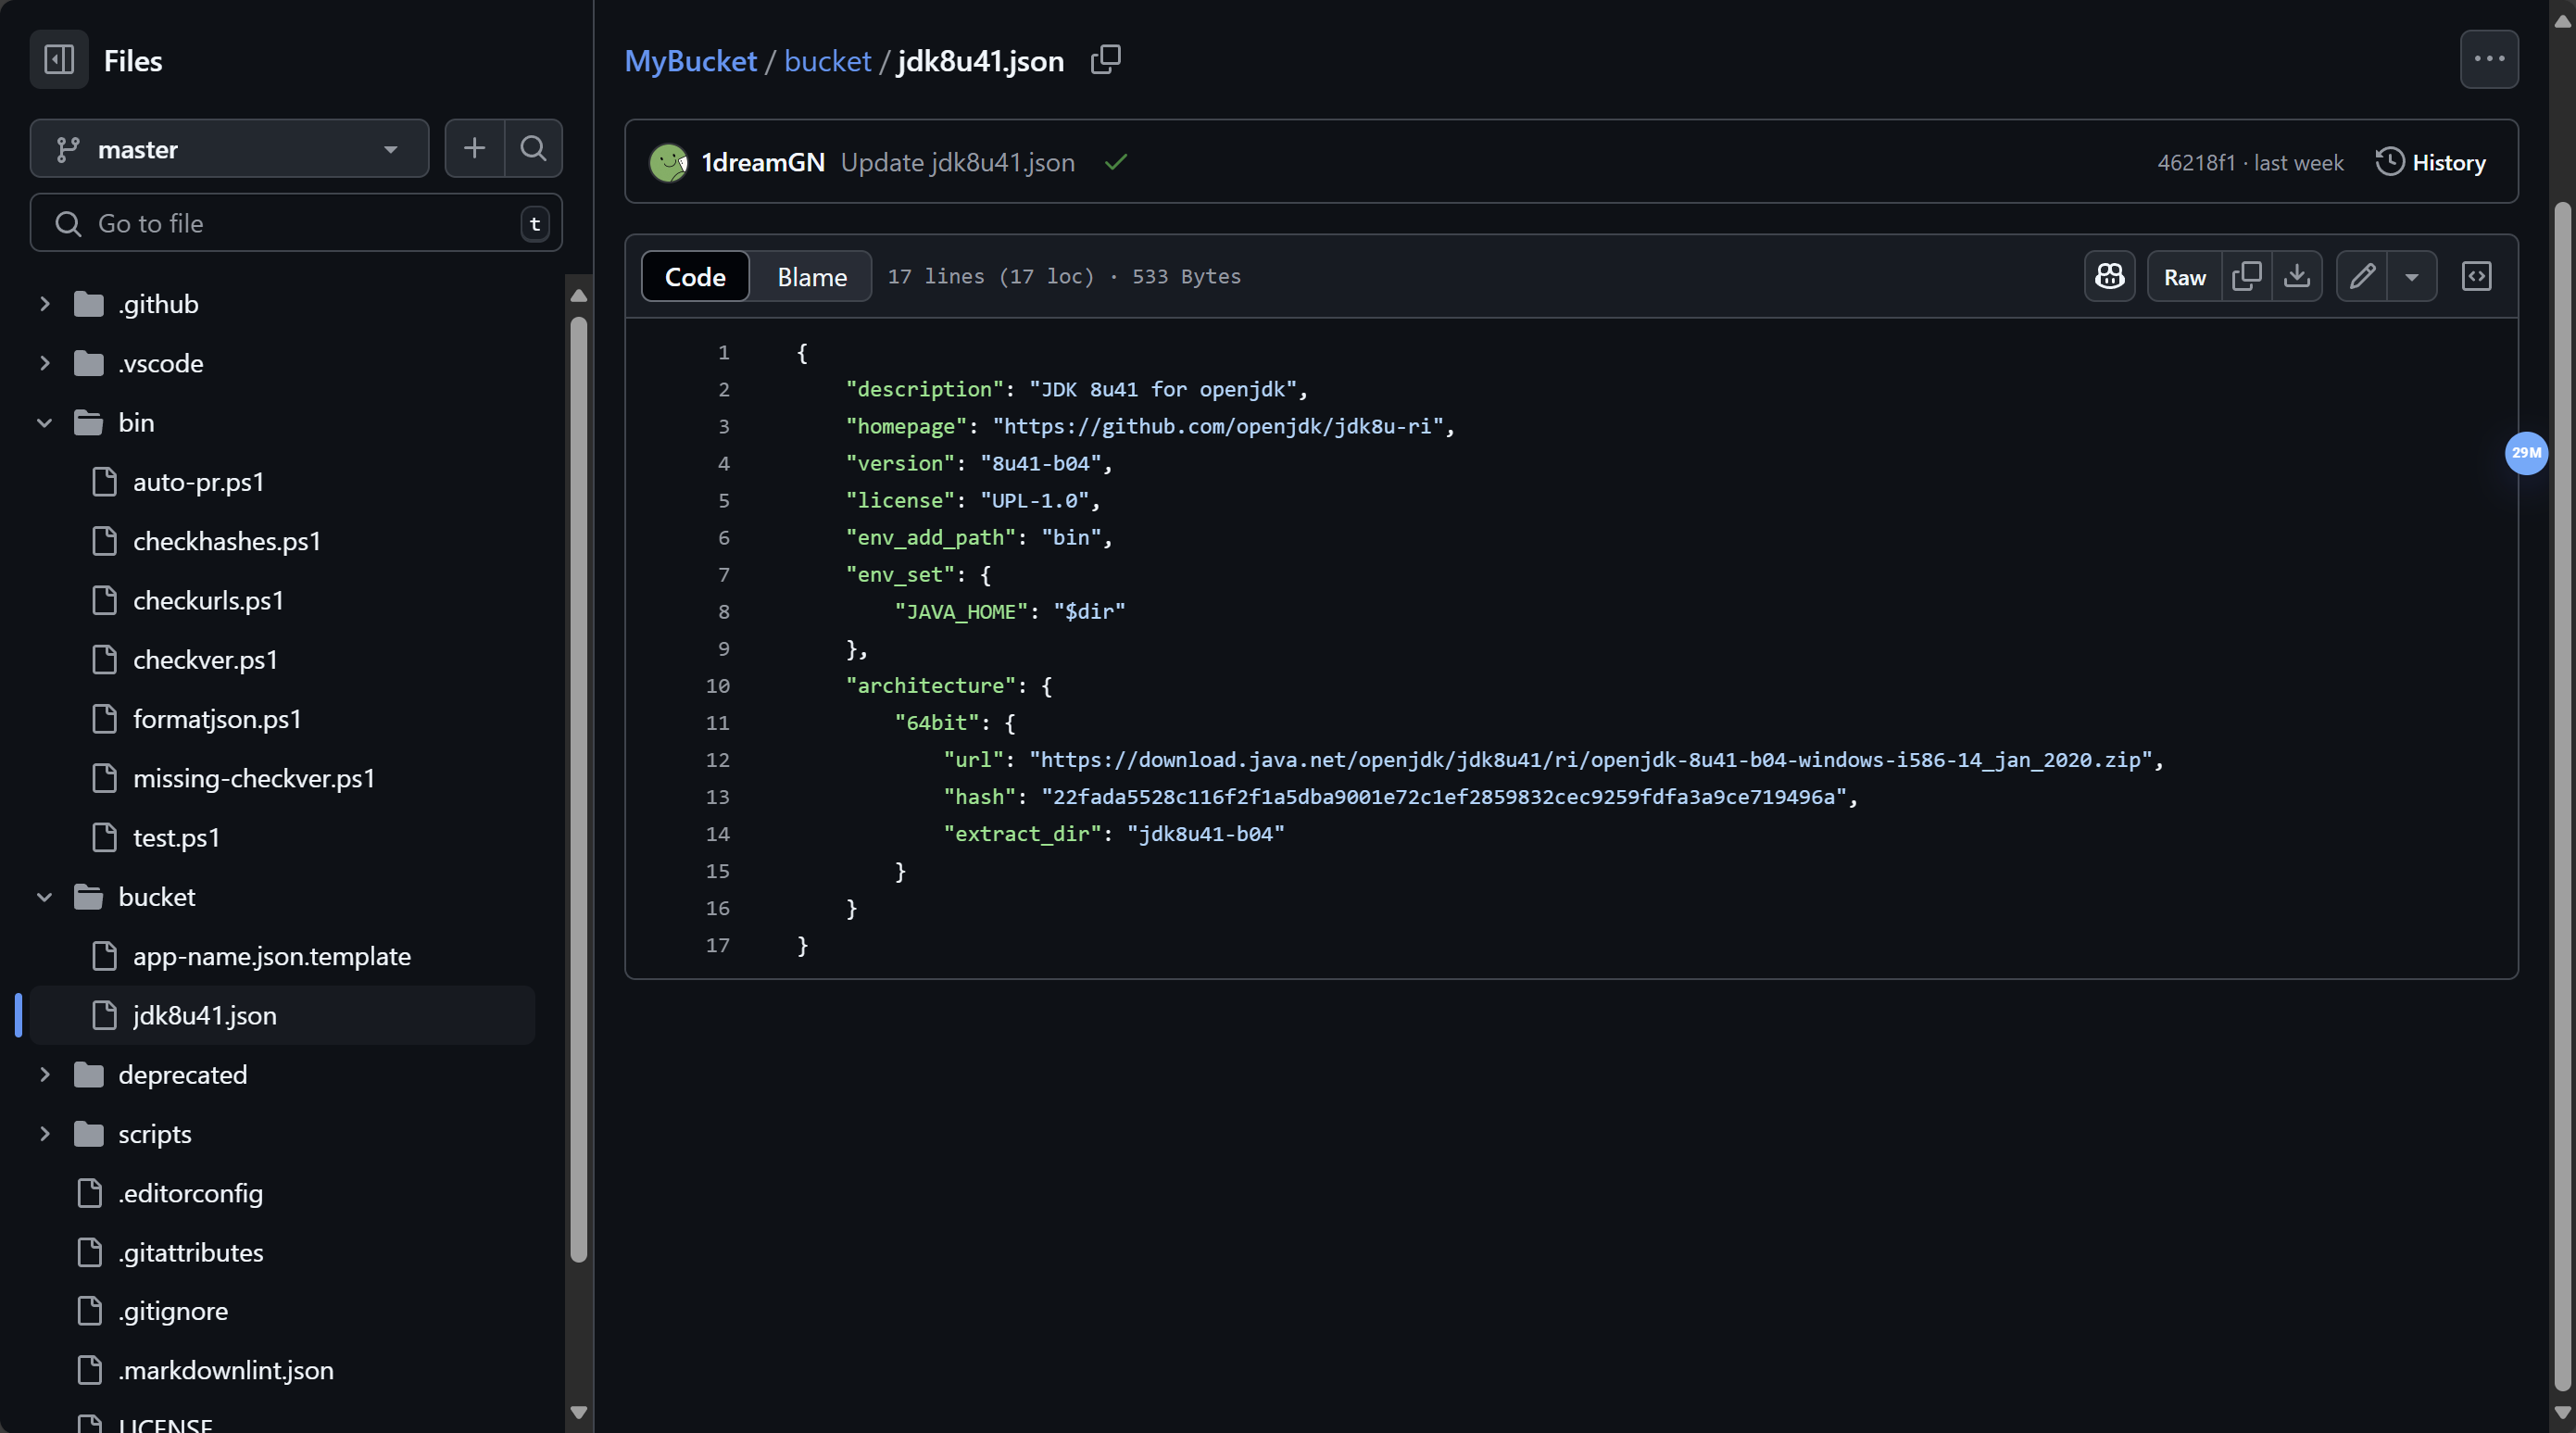The height and width of the screenshot is (1433, 2576).
Task: Open the symbols panel icon
Action: pyautogui.click(x=2476, y=277)
